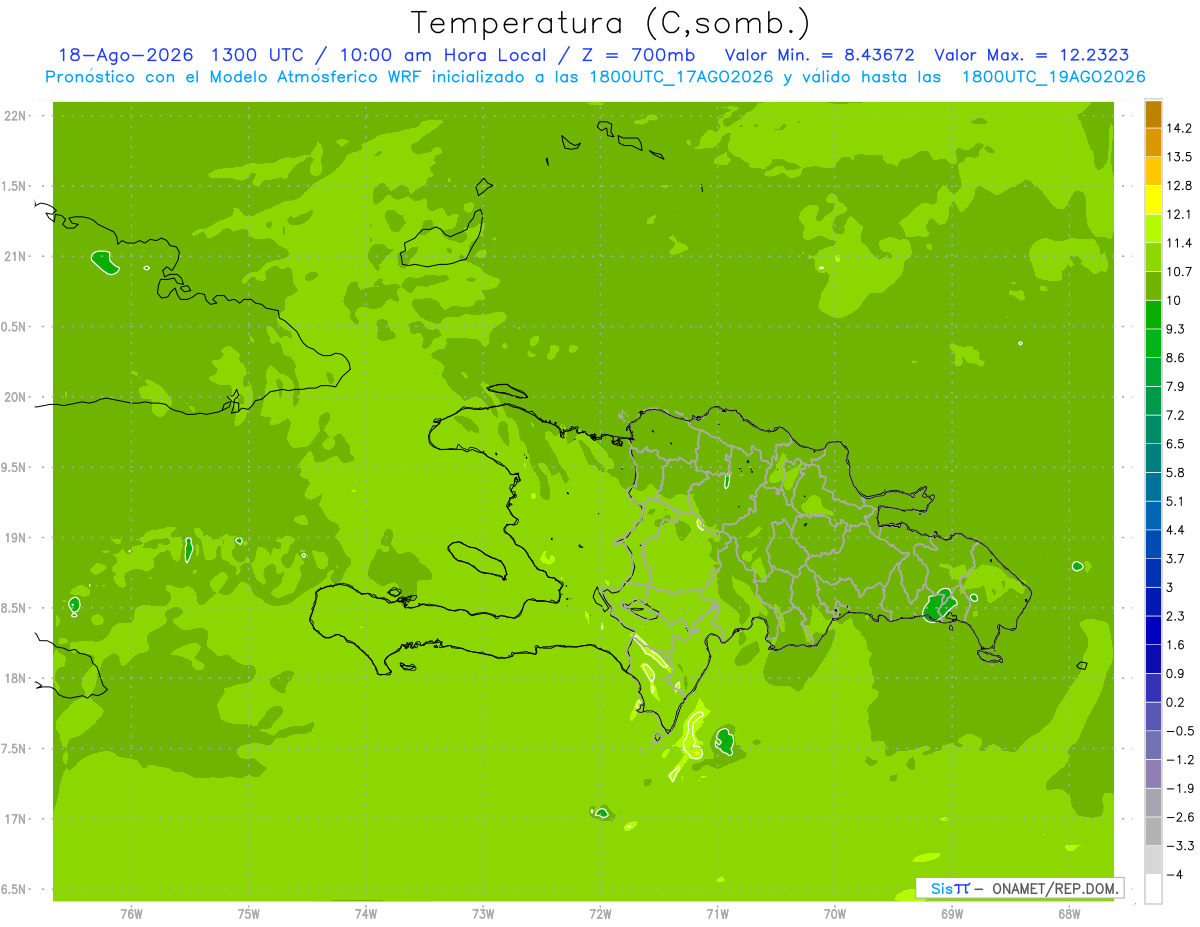1200x927 pixels.
Task: Click the "3.7" colorbar value
Action: (x=1177, y=558)
